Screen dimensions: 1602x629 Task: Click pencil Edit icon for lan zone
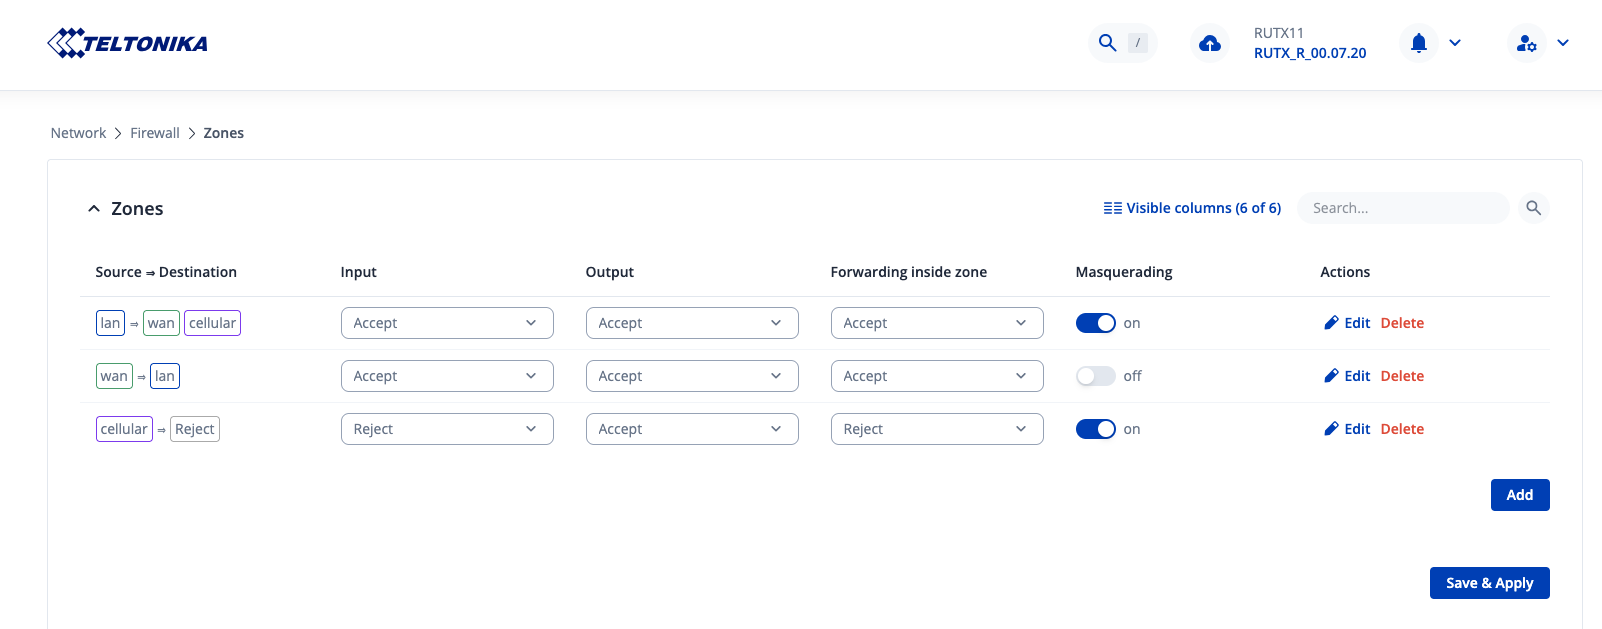click(x=1331, y=323)
